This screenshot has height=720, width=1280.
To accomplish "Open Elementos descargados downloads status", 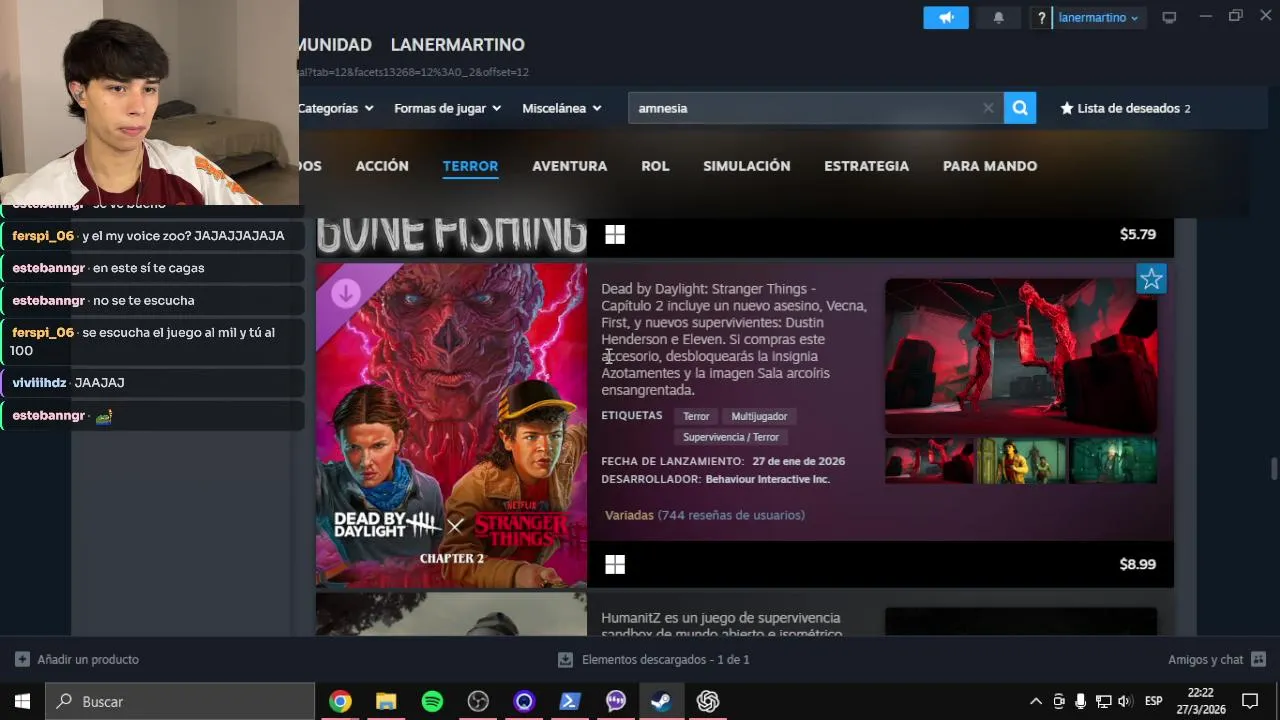I will [653, 660].
